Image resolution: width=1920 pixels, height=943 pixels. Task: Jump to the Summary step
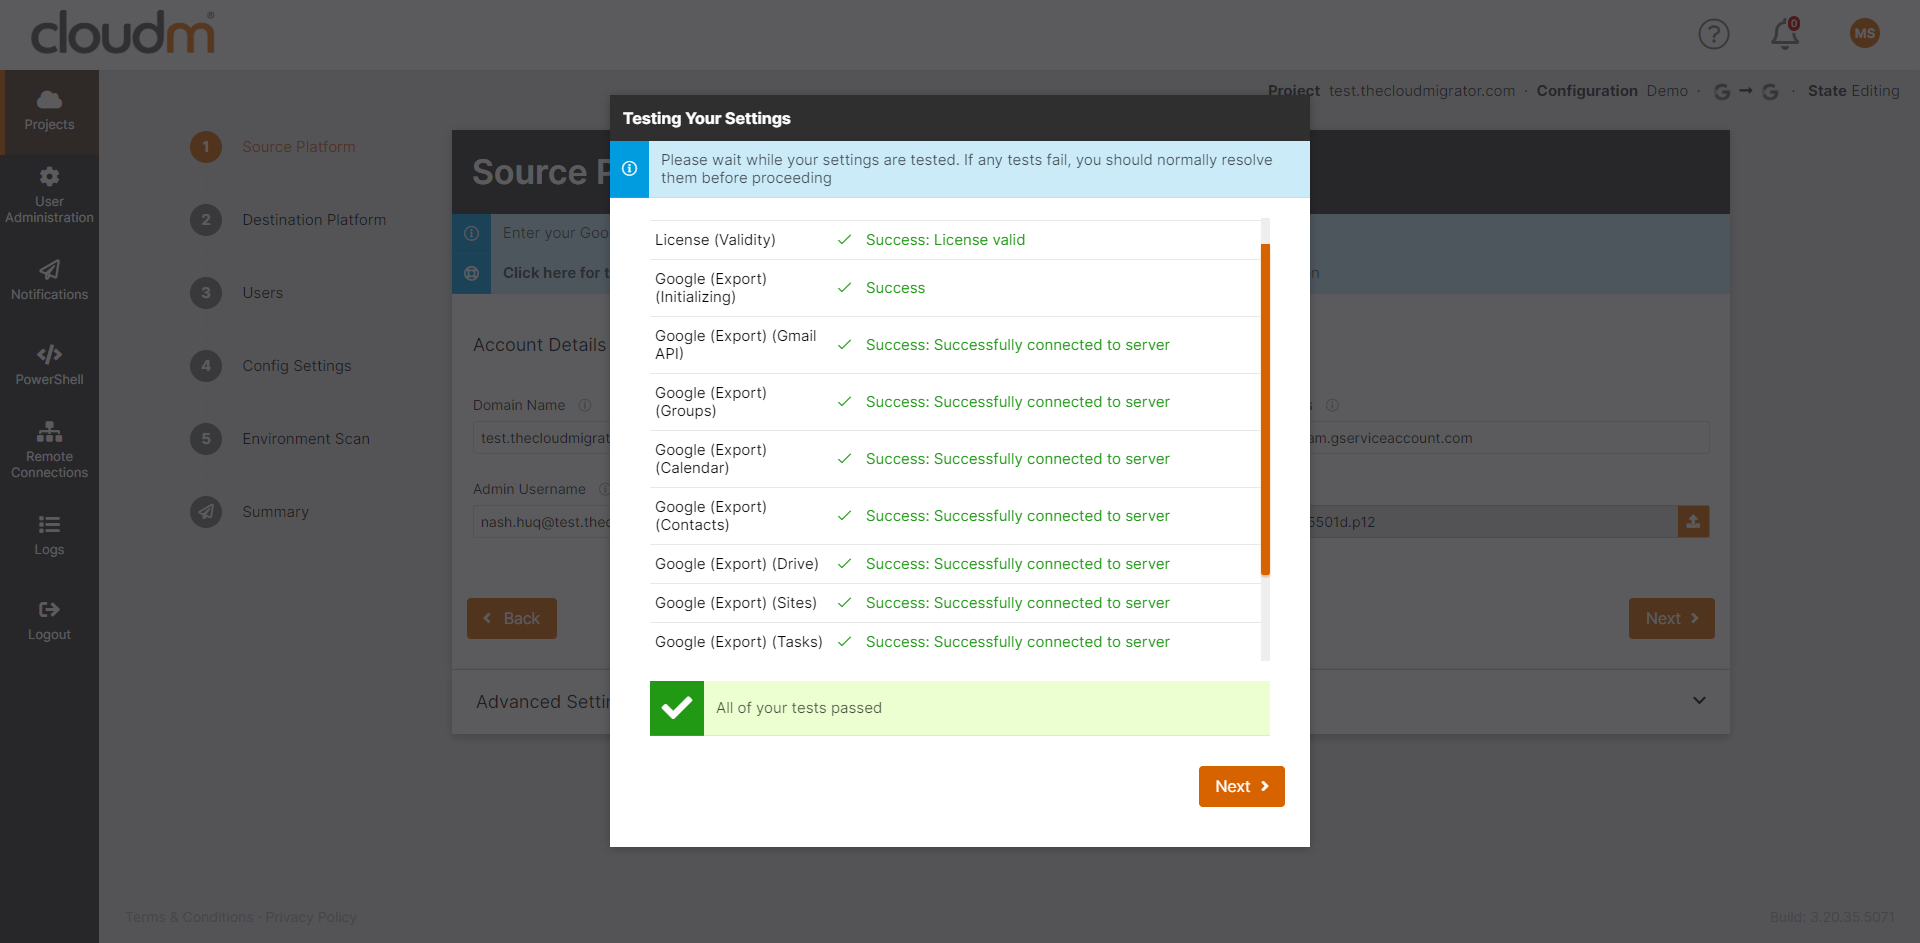pyautogui.click(x=276, y=511)
